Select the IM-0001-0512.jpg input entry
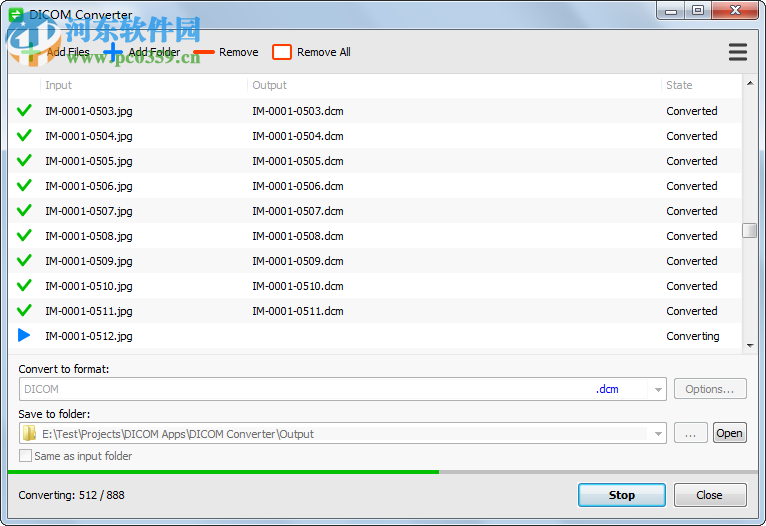This screenshot has width=766, height=526. [x=89, y=336]
